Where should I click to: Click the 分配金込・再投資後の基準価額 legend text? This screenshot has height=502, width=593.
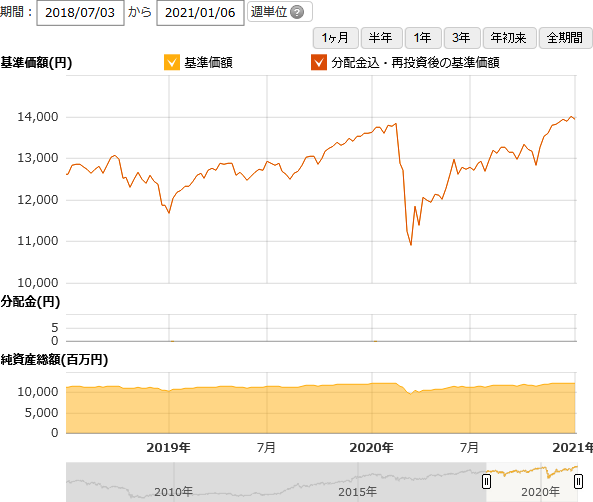(x=416, y=62)
